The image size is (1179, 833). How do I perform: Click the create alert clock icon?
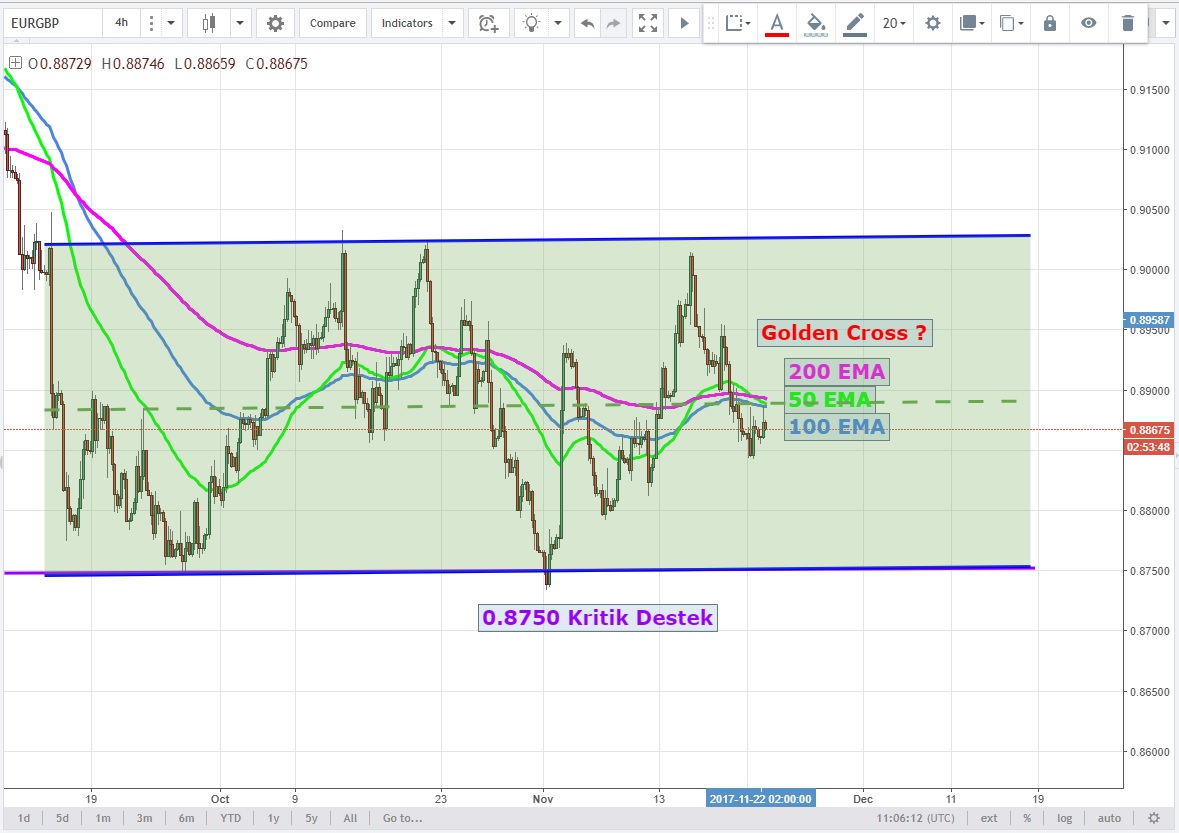(x=488, y=23)
